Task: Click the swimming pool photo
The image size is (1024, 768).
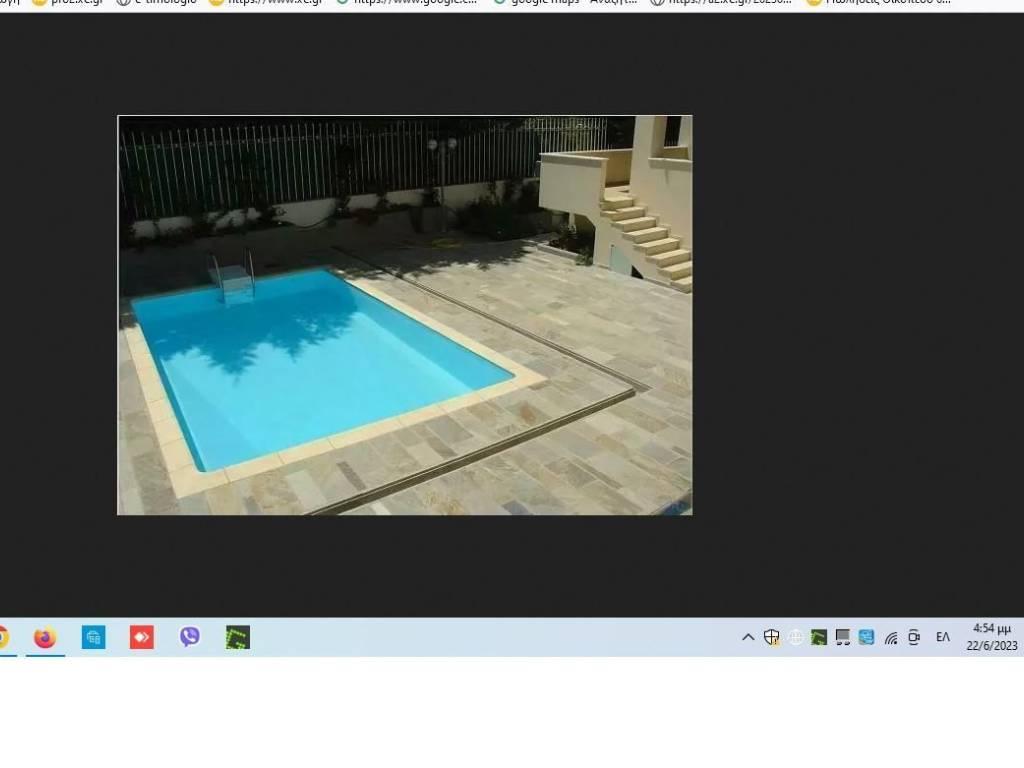Action: pyautogui.click(x=404, y=315)
